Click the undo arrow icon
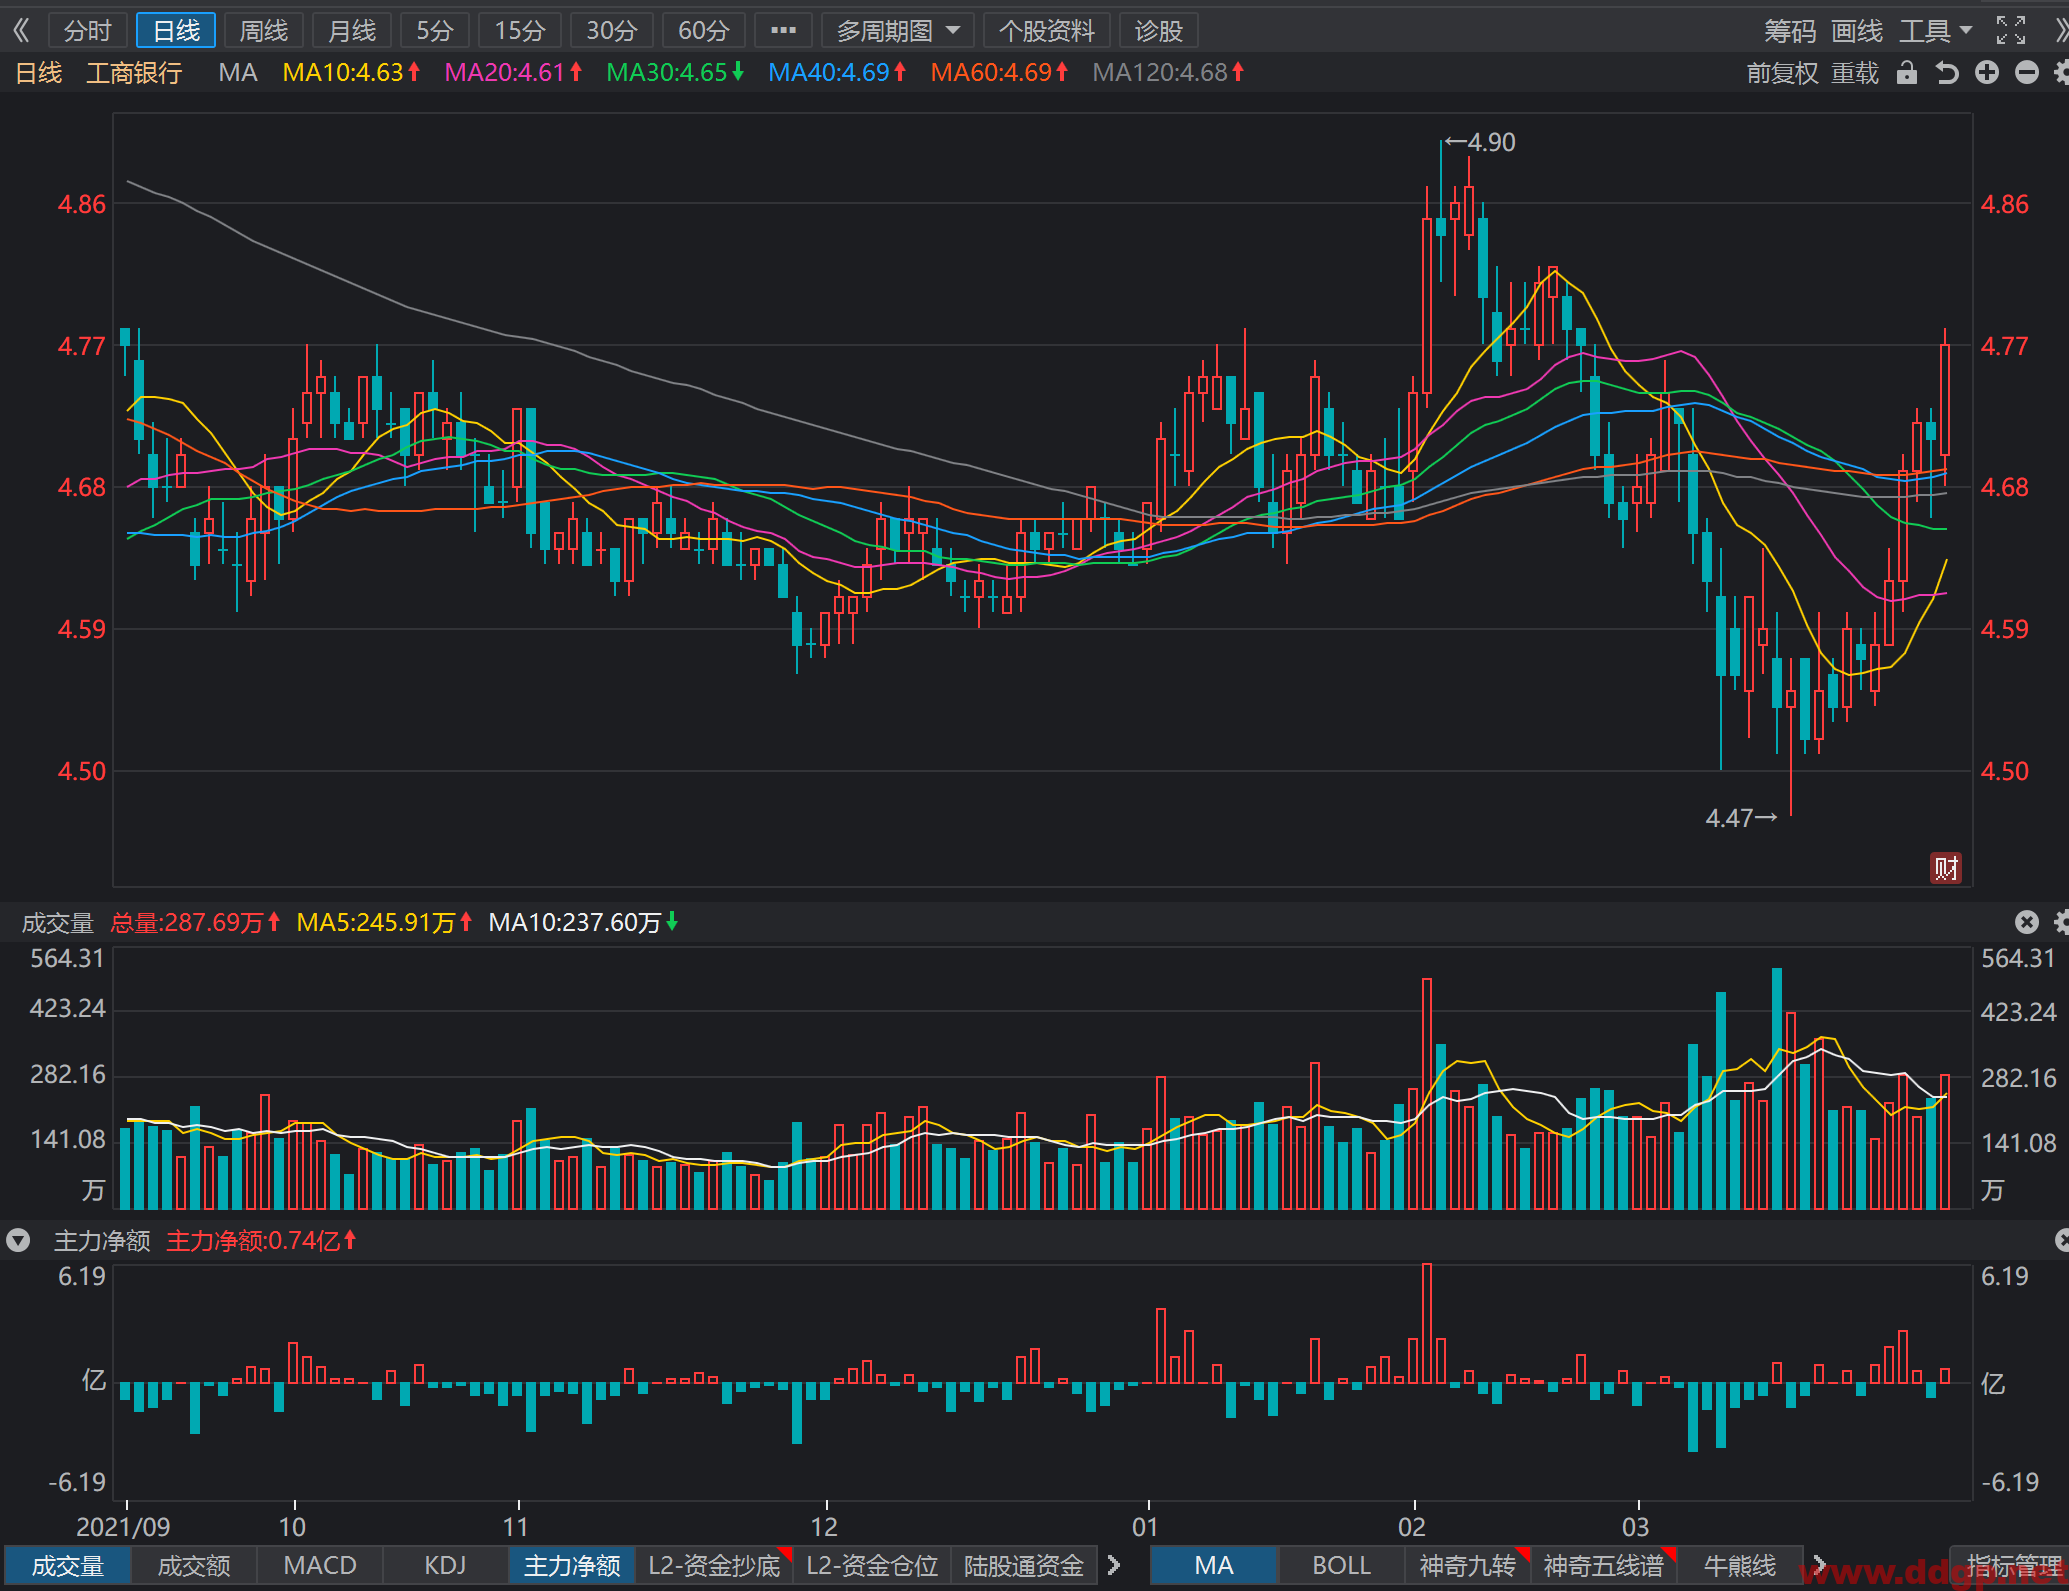Screen dimensions: 2069x1591 coord(1946,73)
